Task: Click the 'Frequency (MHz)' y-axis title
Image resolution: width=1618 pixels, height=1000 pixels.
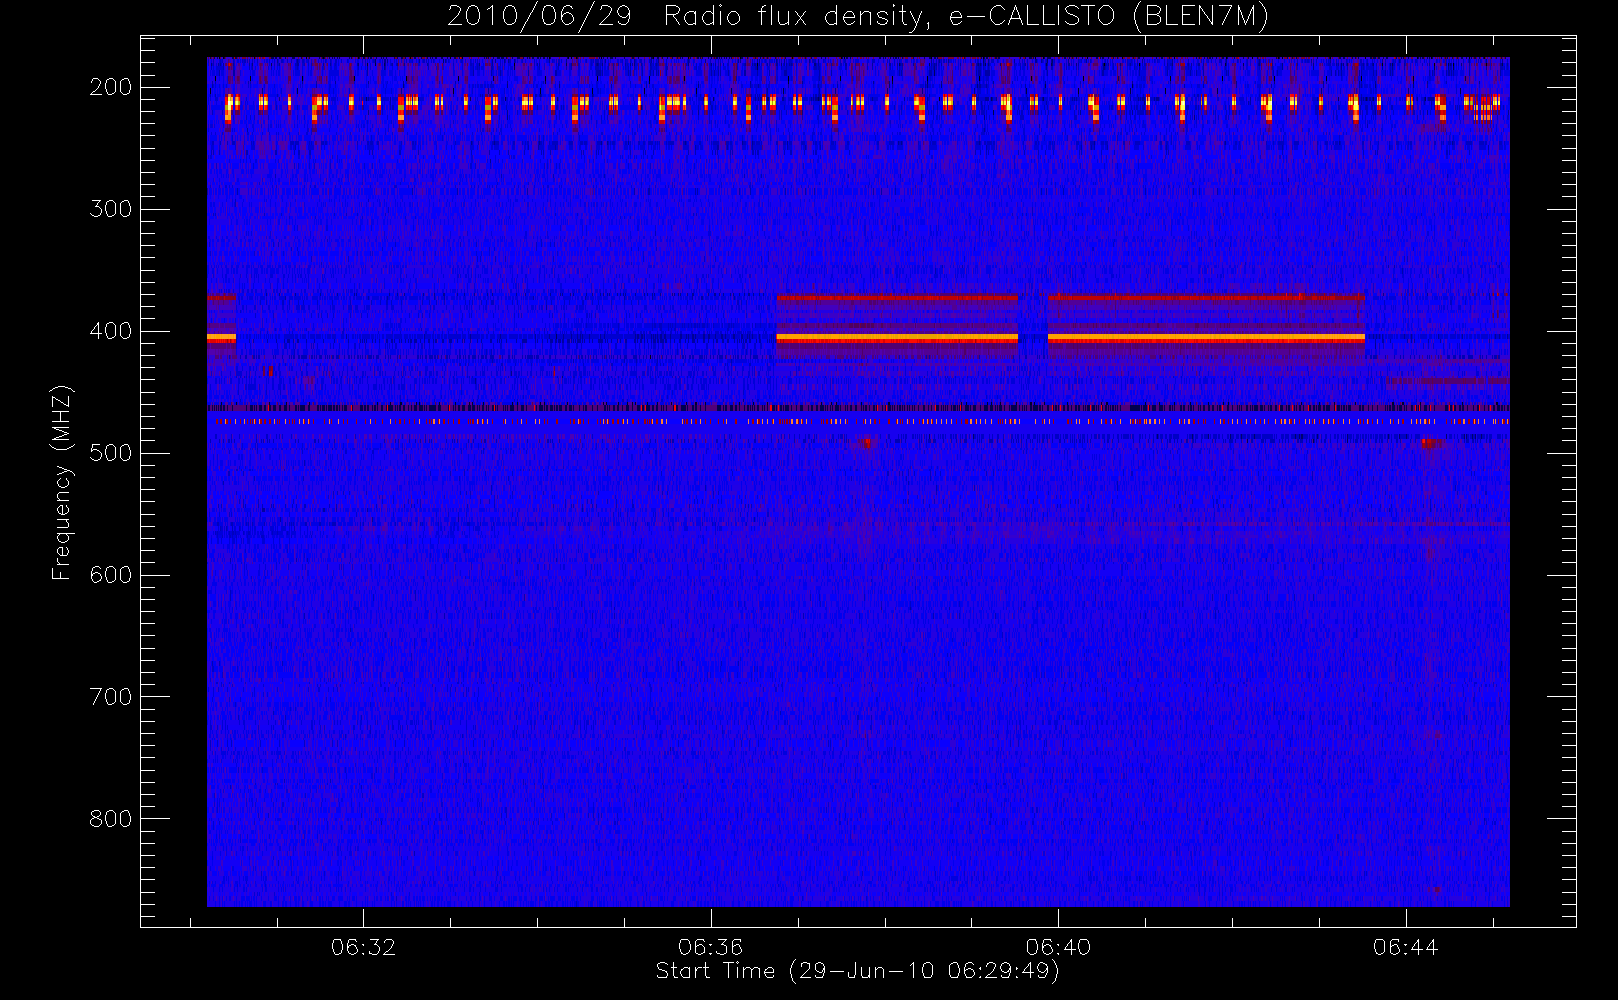Action: (62, 482)
